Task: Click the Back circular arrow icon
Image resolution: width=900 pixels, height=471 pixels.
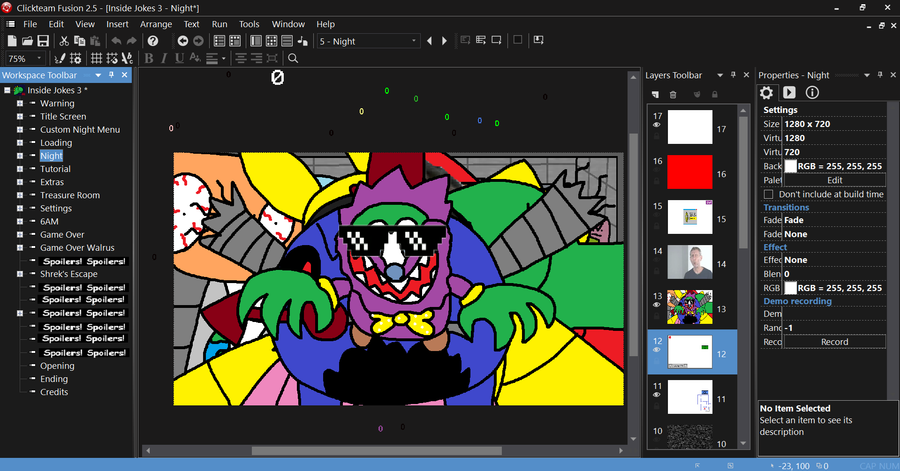Action: [x=183, y=41]
